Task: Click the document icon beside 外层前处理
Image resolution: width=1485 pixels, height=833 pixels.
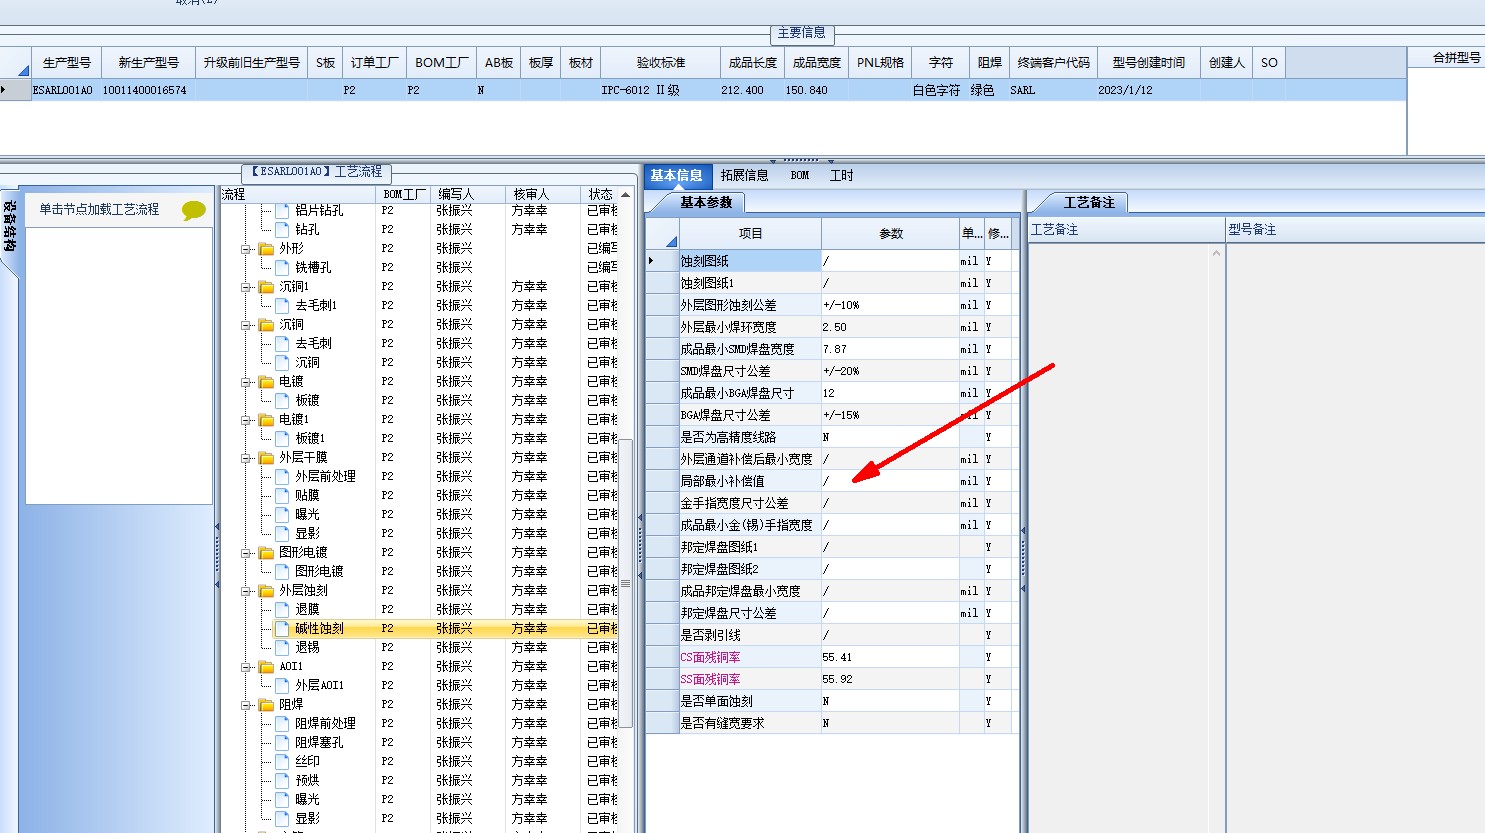Action: [282, 477]
